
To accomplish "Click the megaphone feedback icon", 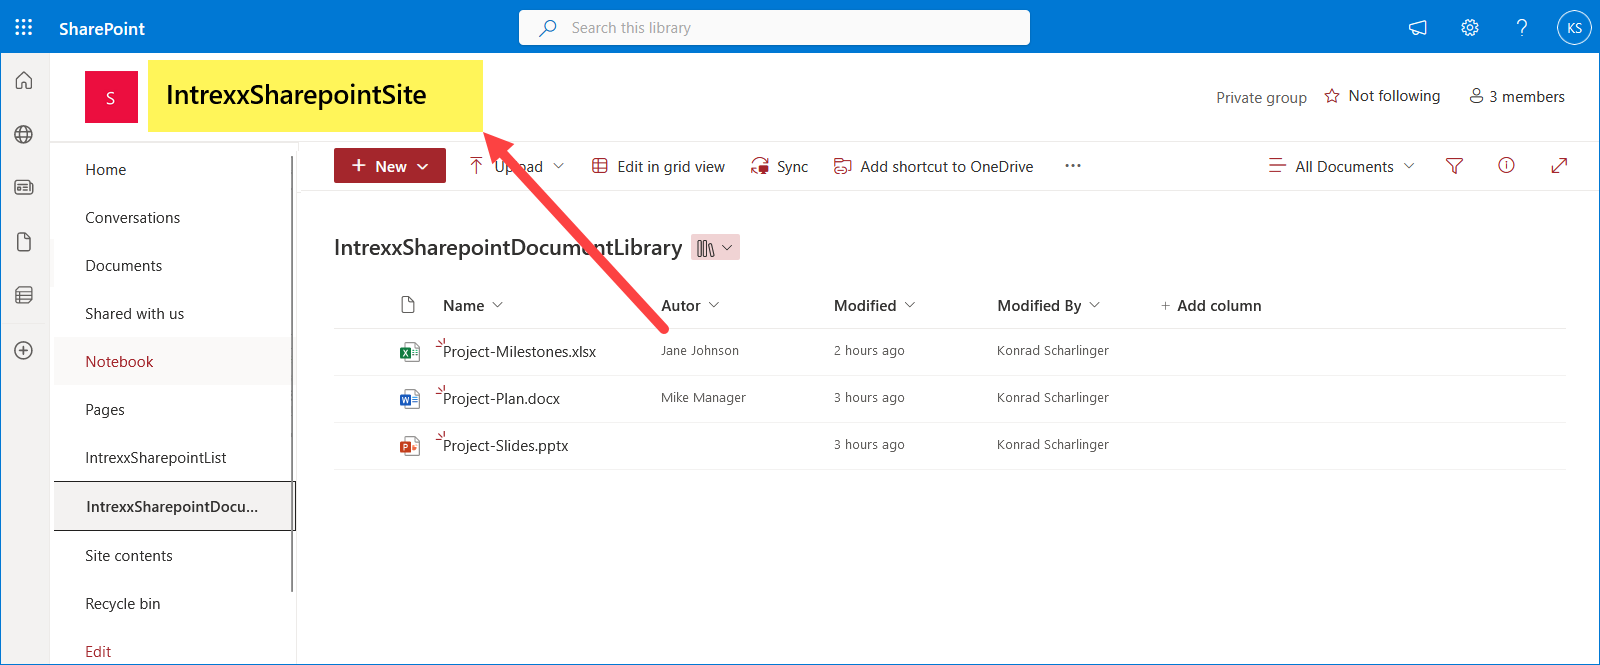I will [1418, 28].
